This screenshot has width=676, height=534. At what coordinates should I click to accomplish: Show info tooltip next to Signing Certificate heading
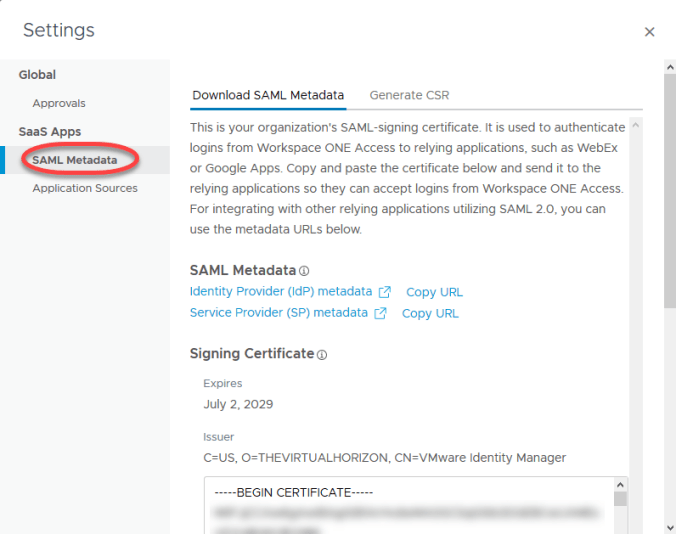pyautogui.click(x=322, y=355)
